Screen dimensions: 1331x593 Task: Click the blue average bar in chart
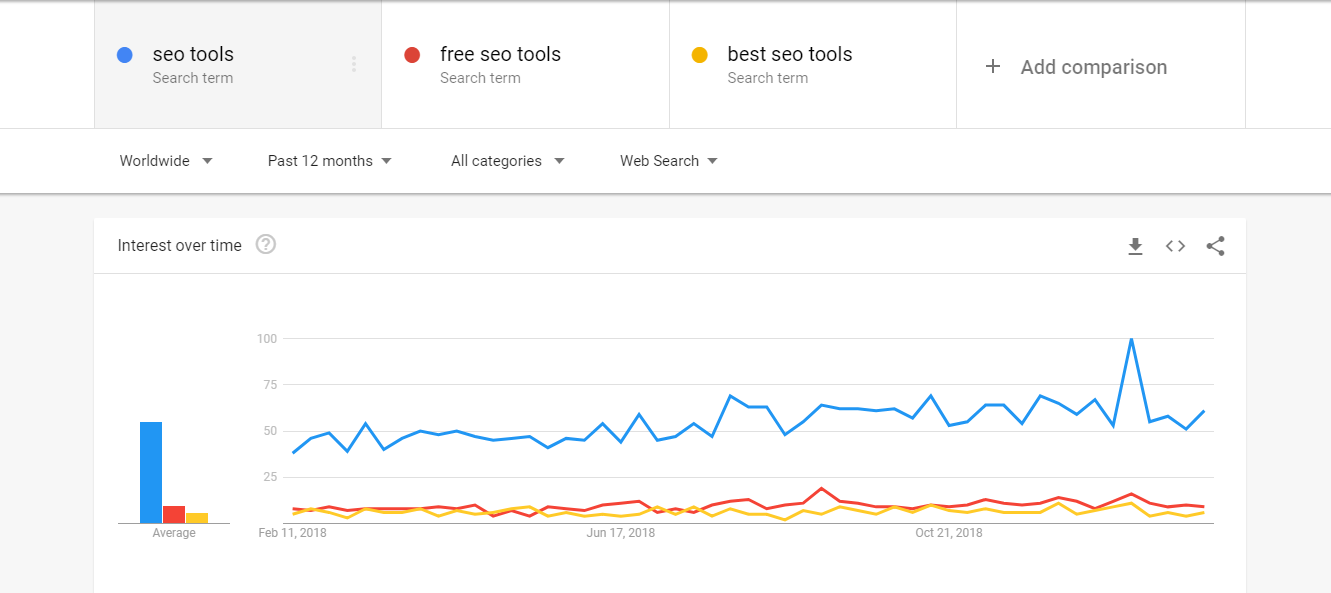(151, 472)
